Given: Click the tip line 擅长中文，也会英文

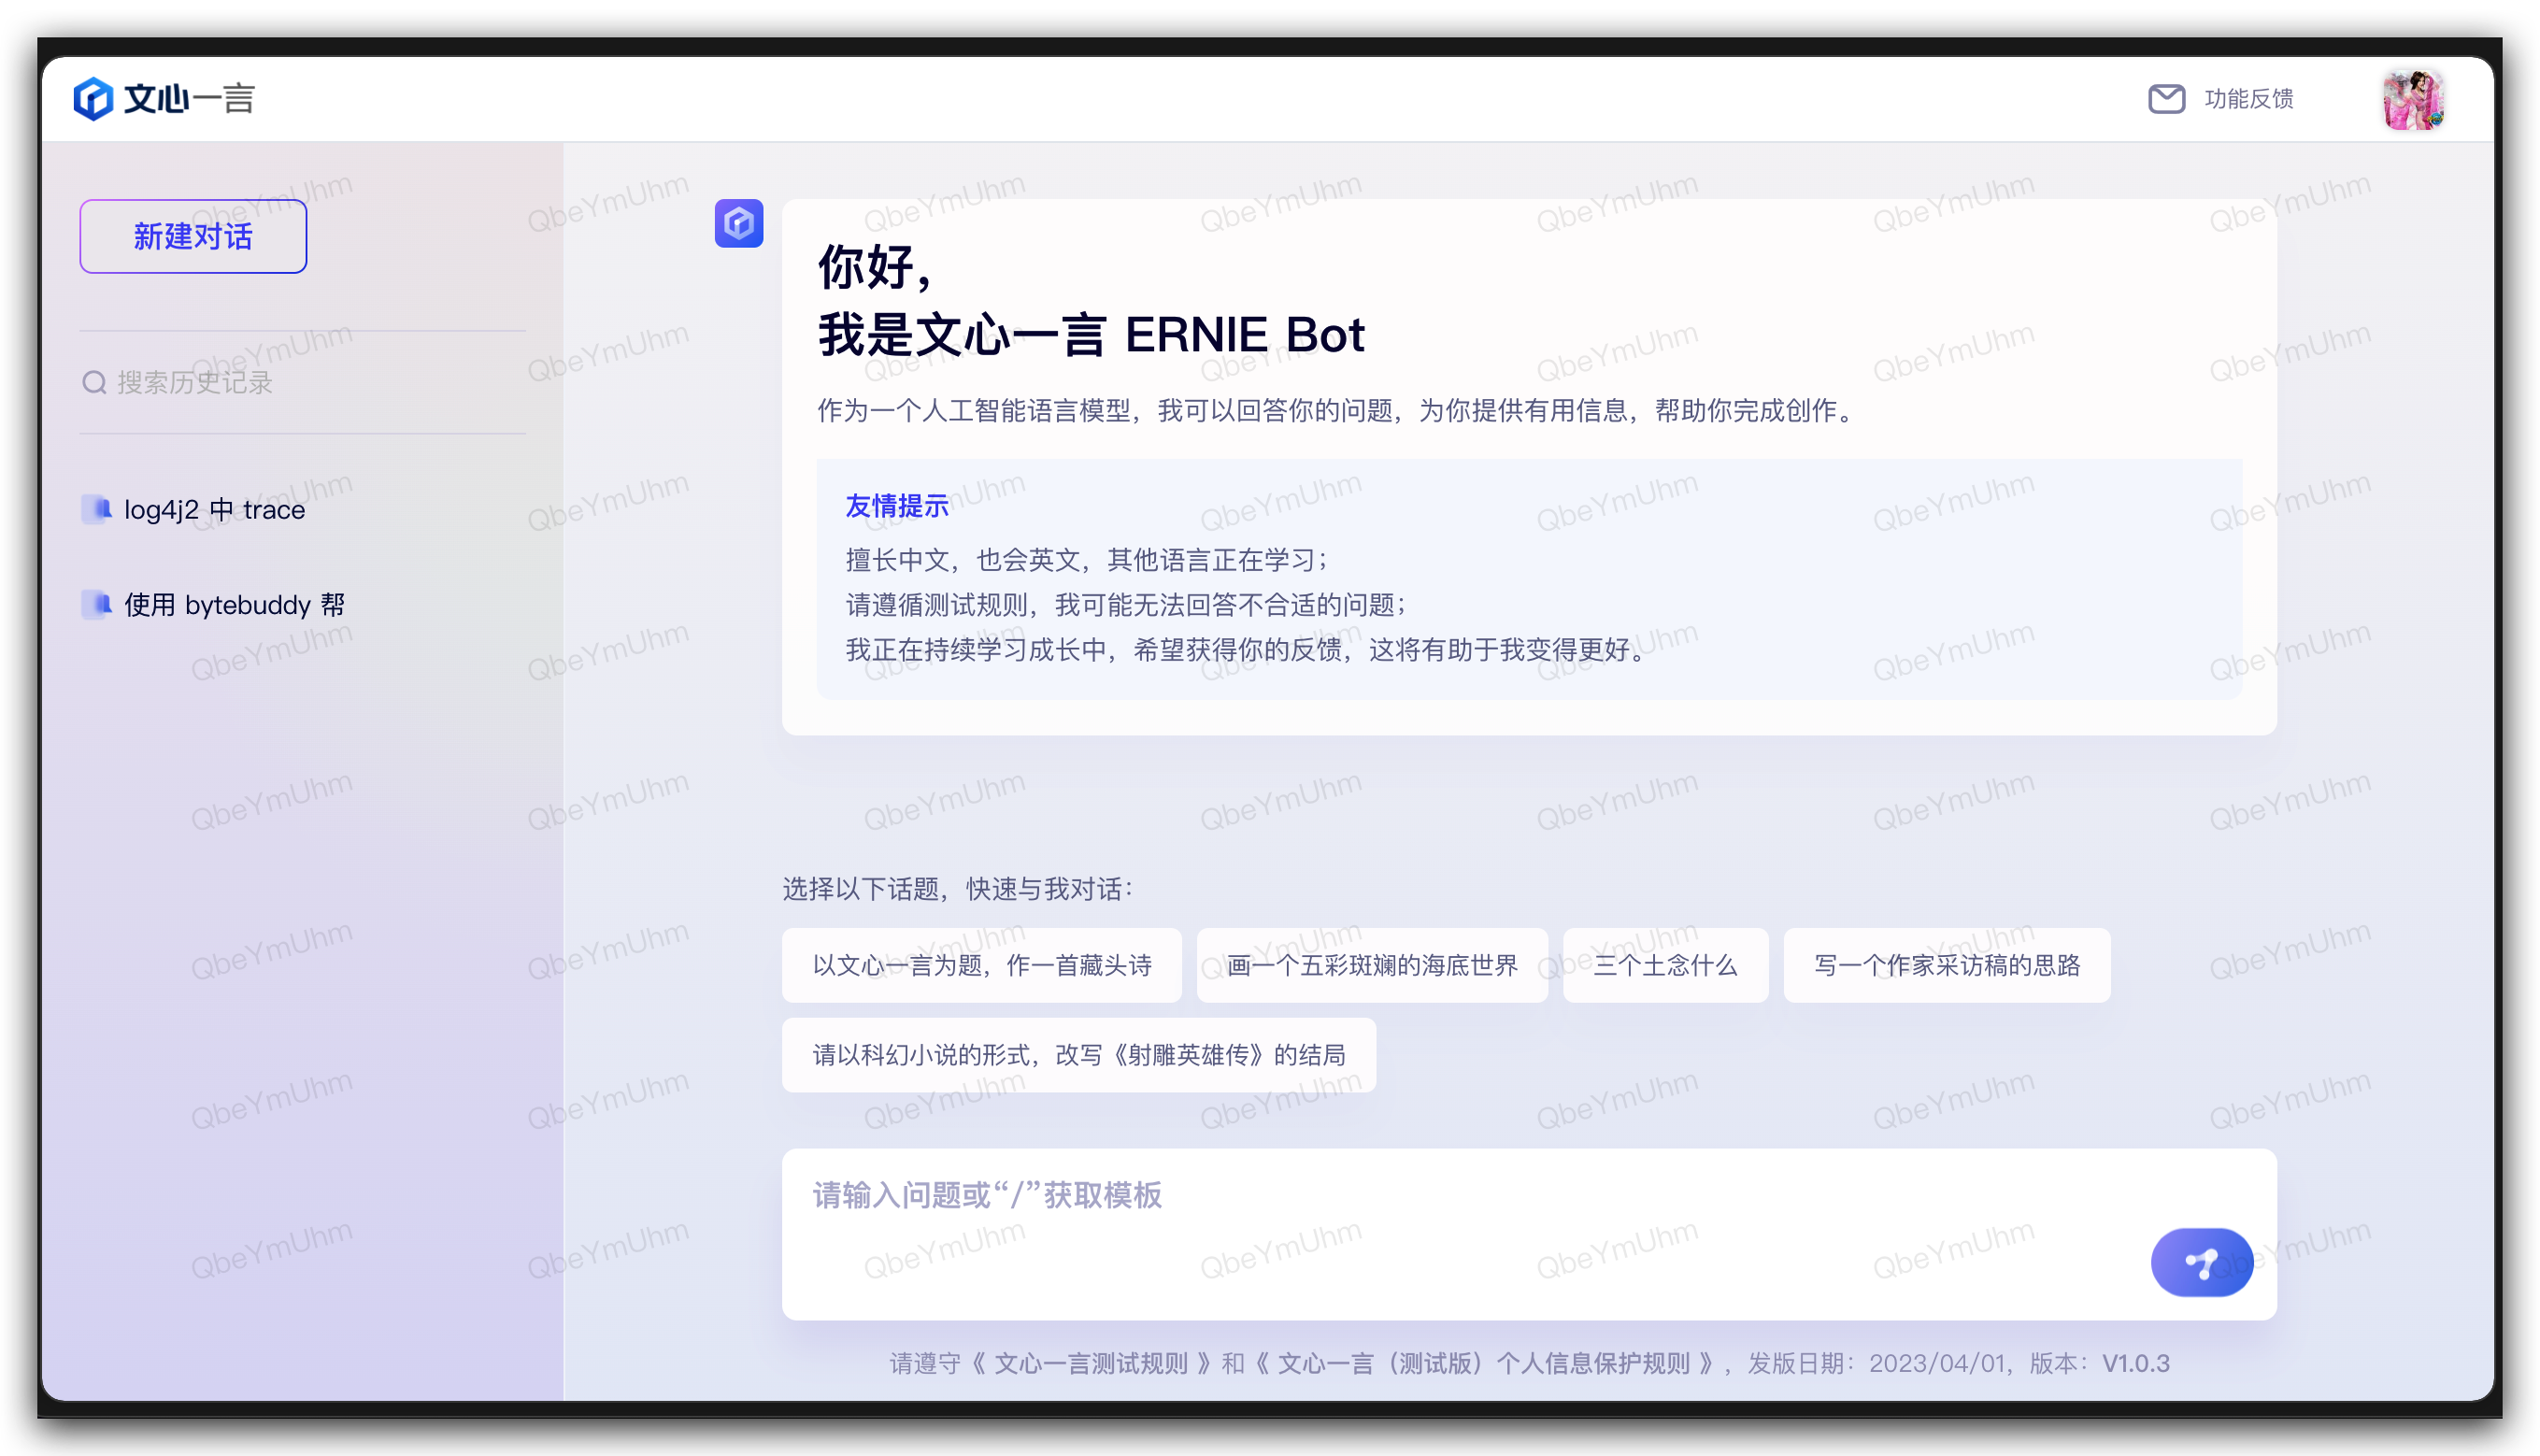Looking at the screenshot, I should pyautogui.click(x=1086, y=560).
